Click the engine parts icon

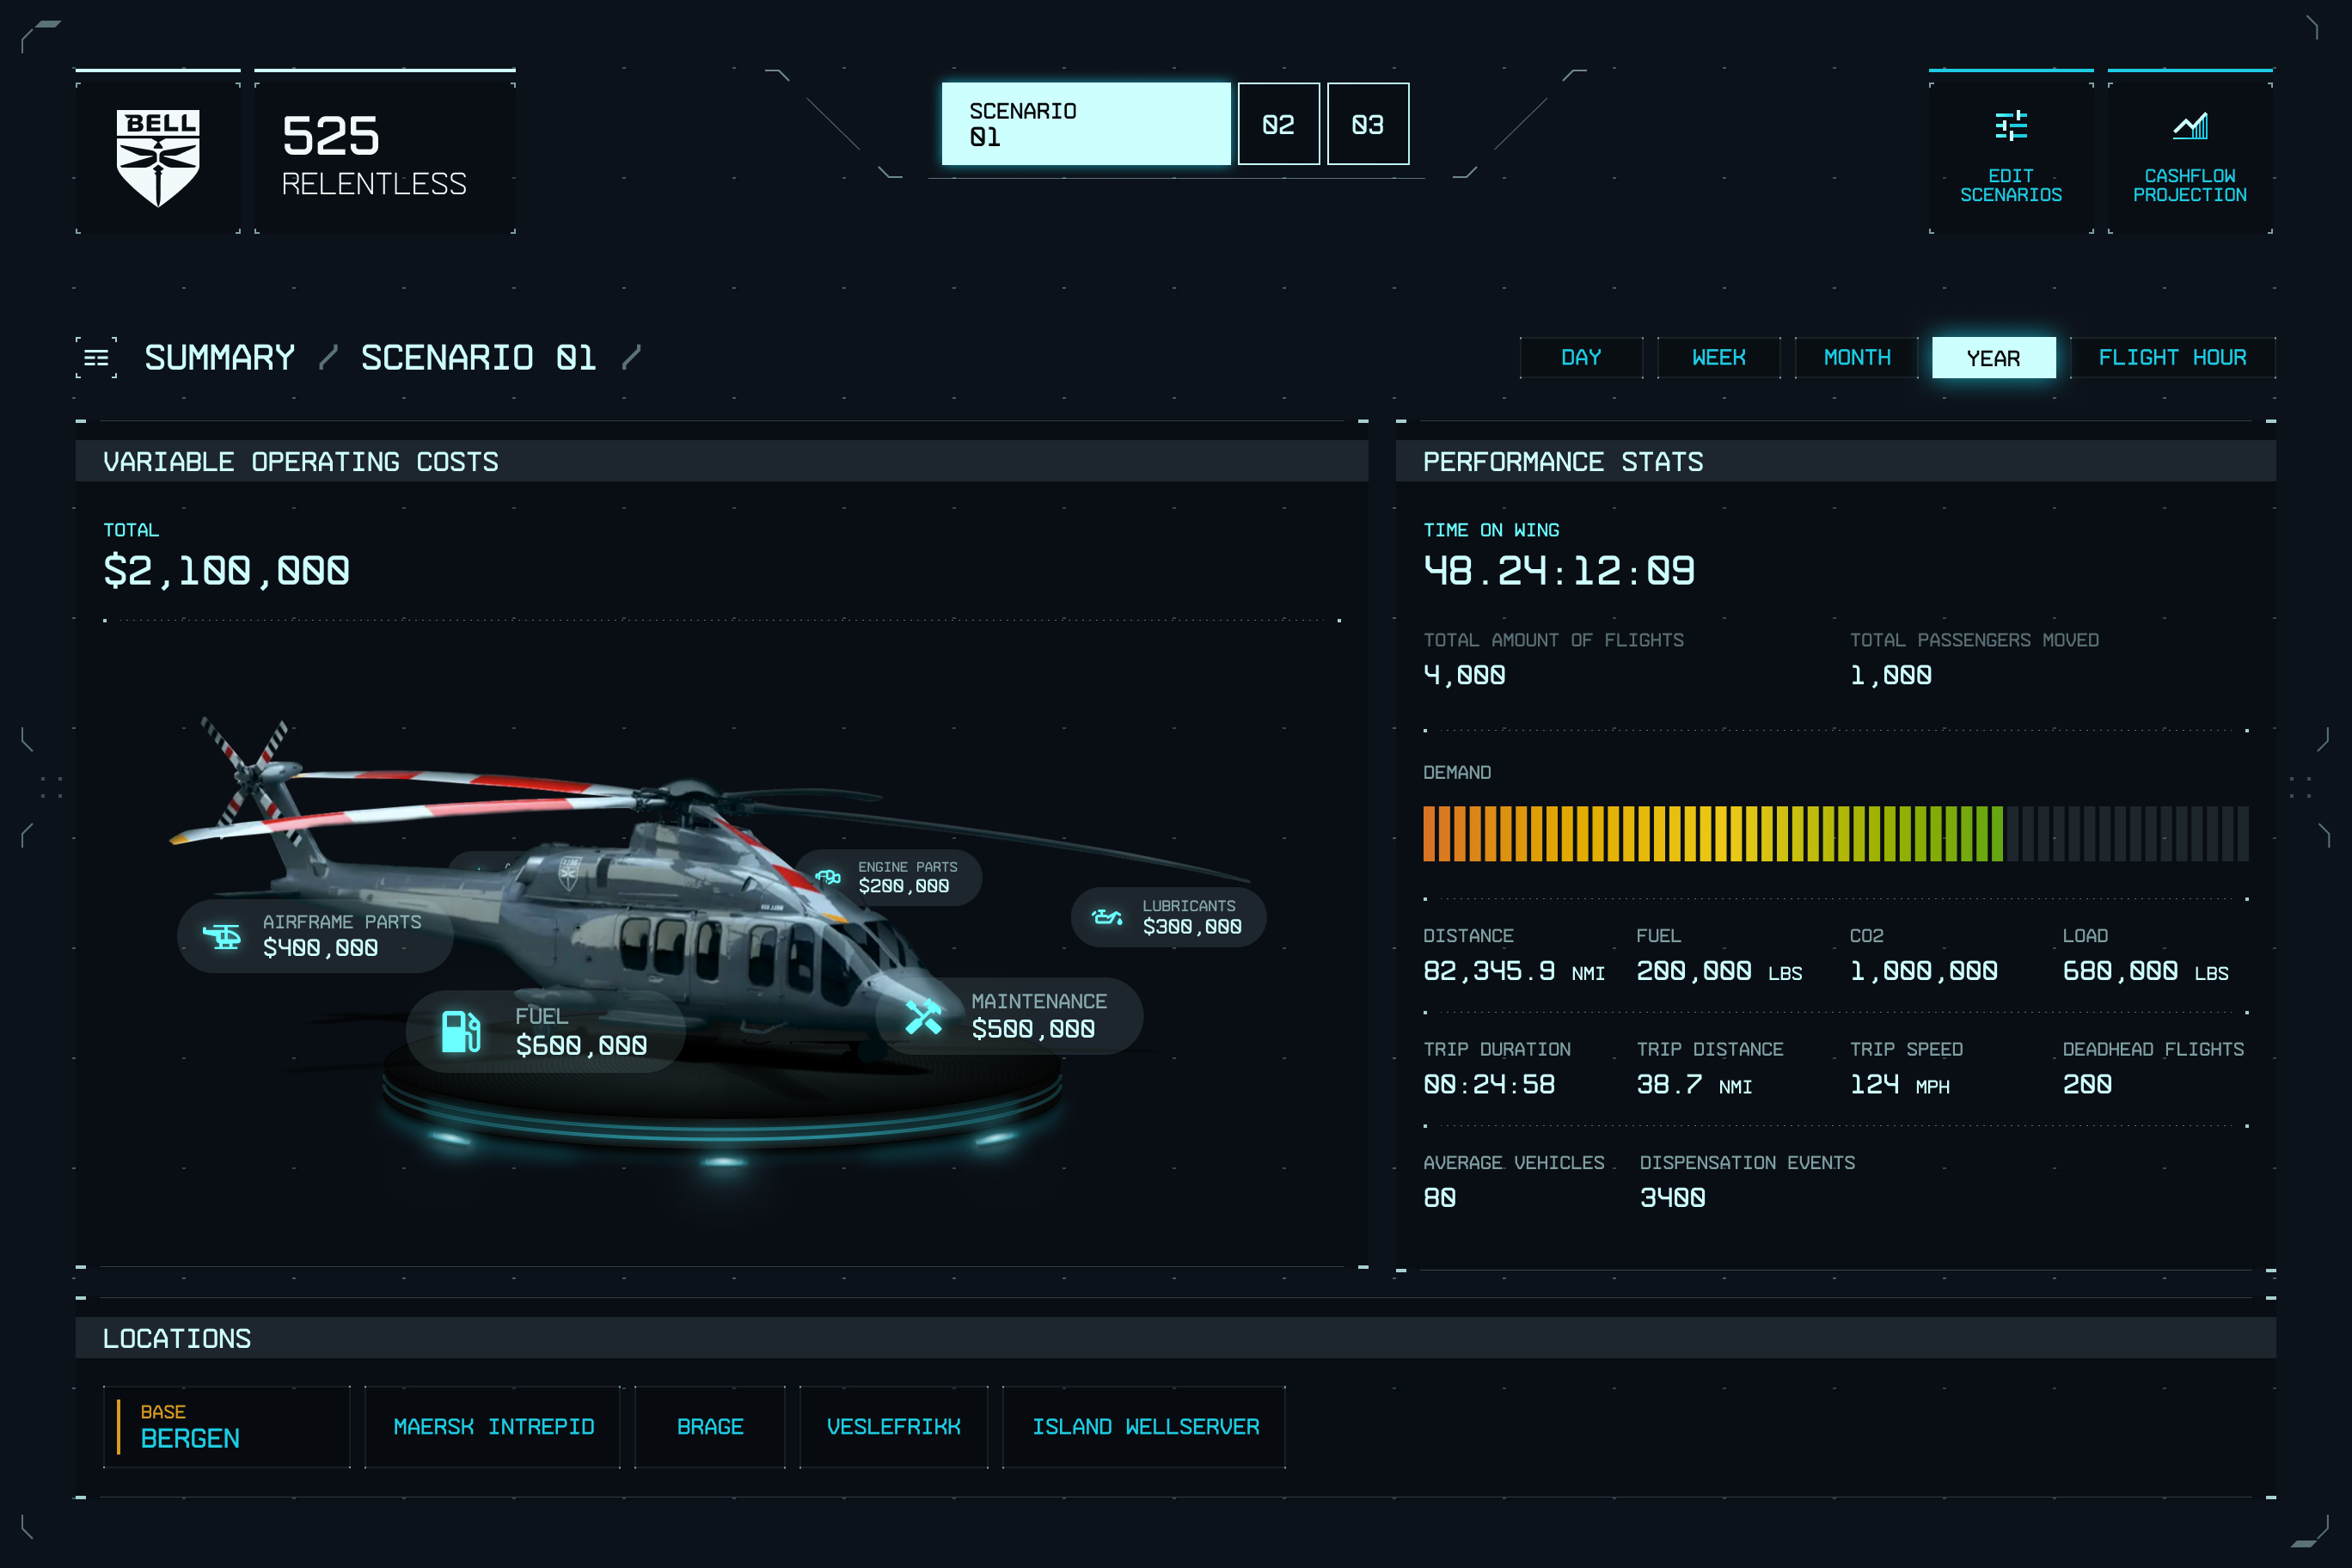click(827, 877)
